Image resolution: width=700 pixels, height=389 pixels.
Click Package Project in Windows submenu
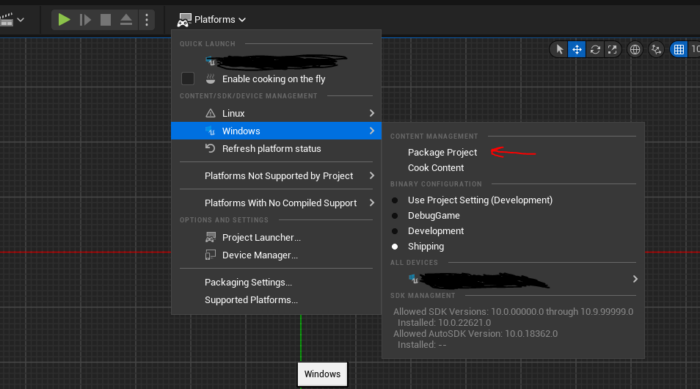(x=442, y=152)
